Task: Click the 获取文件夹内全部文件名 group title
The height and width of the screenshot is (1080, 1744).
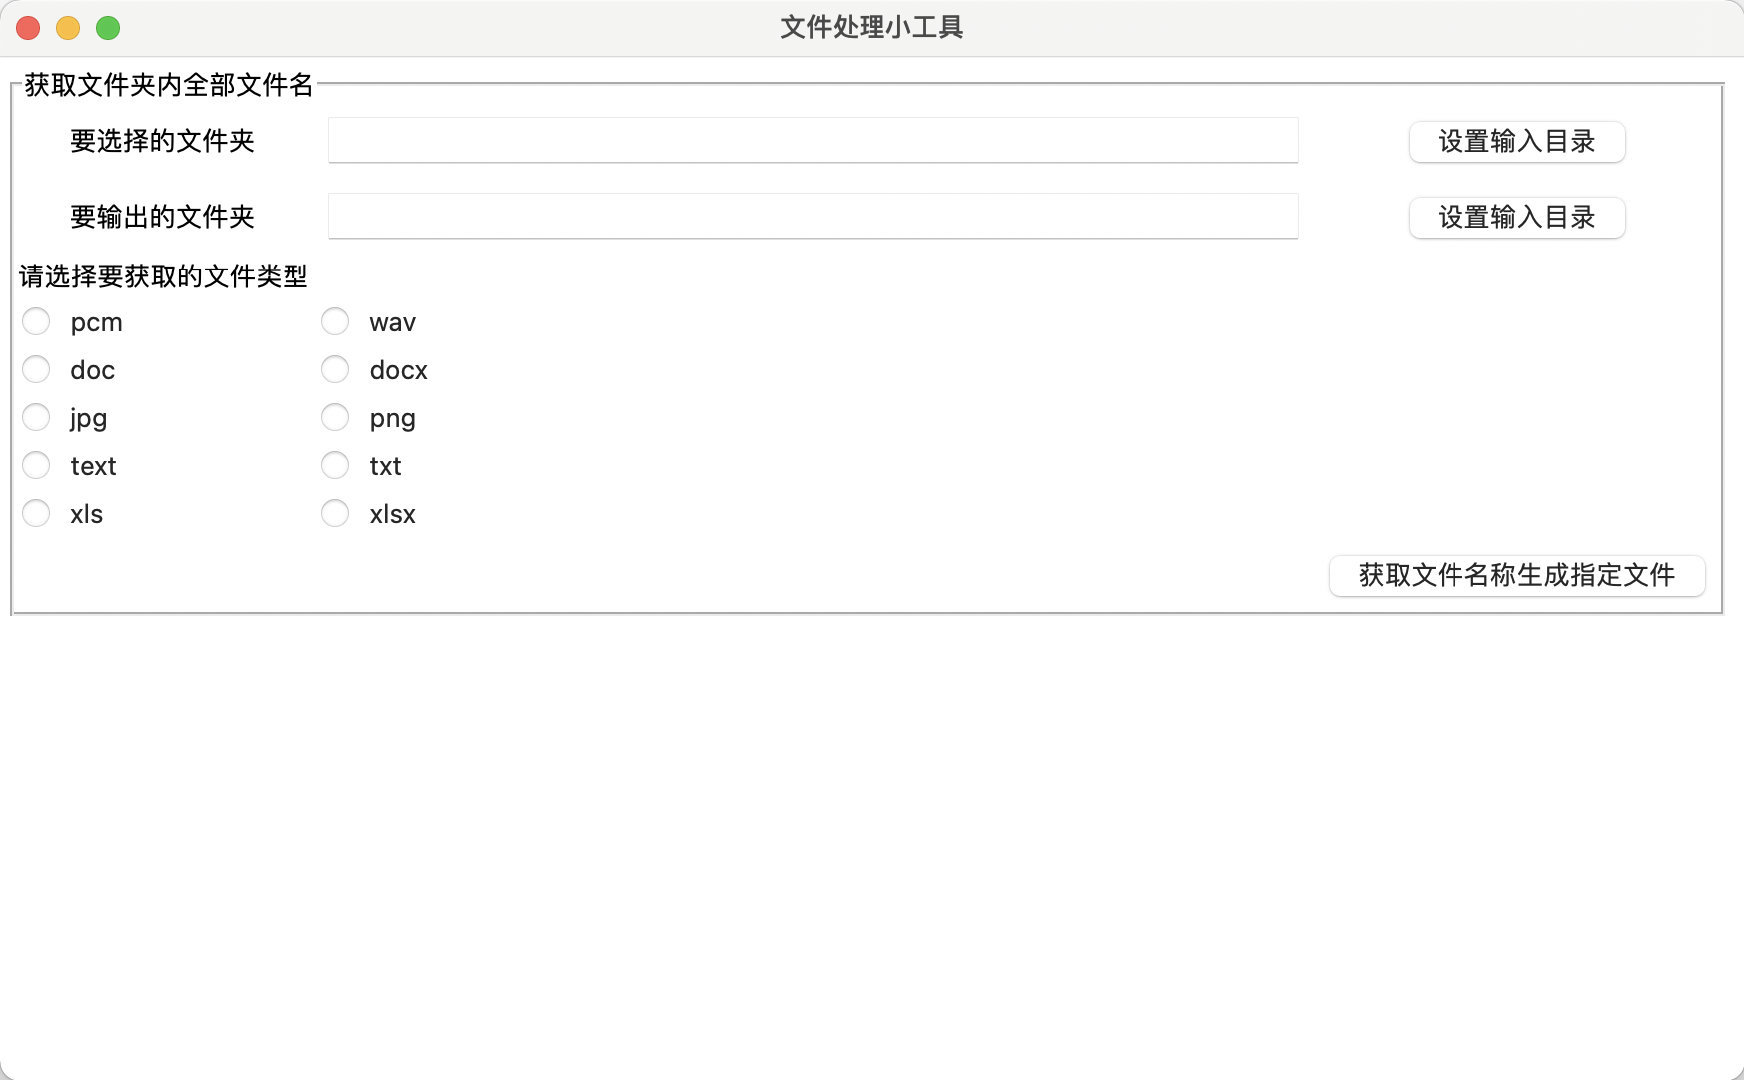Action: [169, 85]
